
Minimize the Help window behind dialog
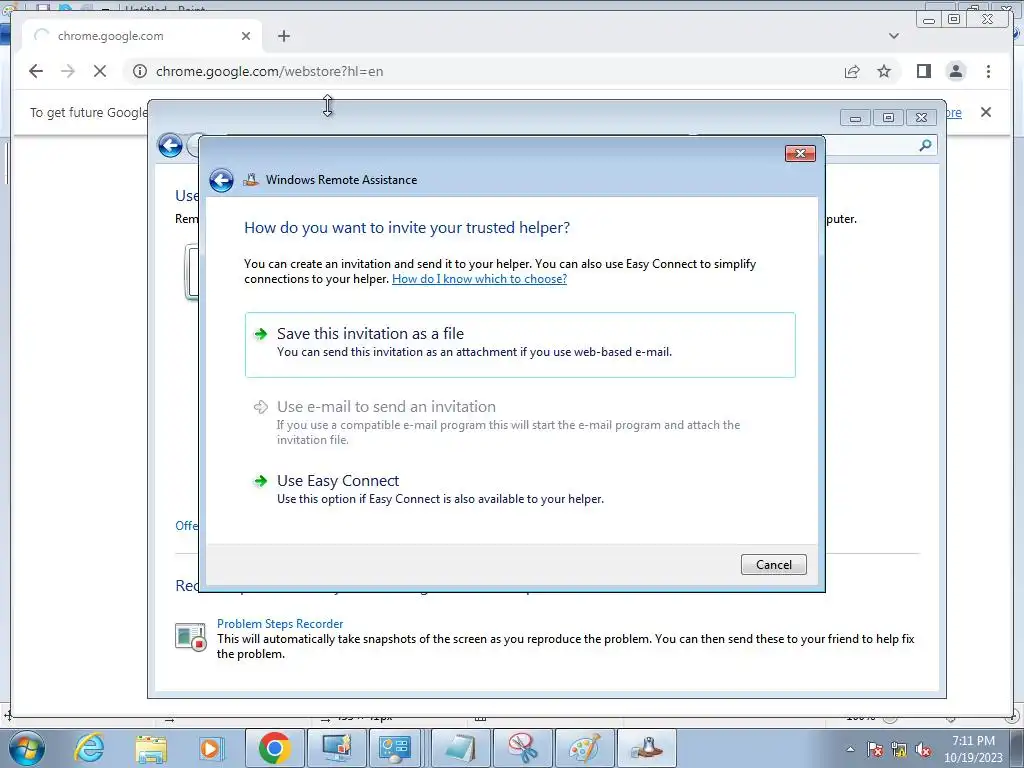(855, 118)
